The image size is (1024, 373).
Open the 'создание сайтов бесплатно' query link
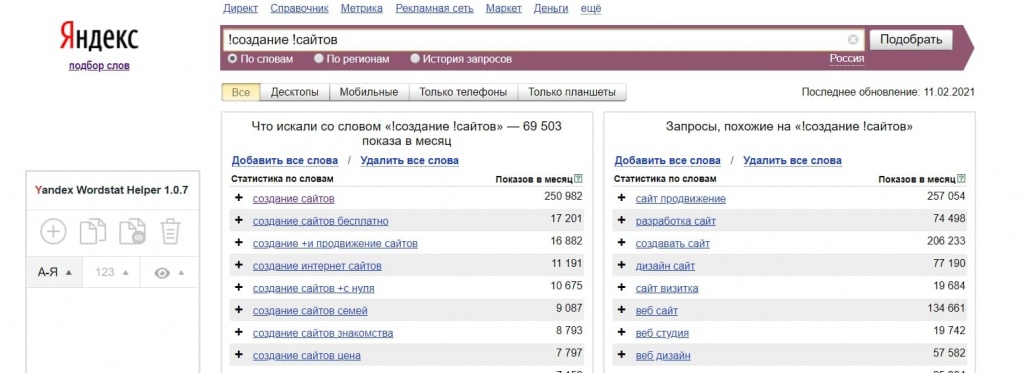(x=321, y=221)
